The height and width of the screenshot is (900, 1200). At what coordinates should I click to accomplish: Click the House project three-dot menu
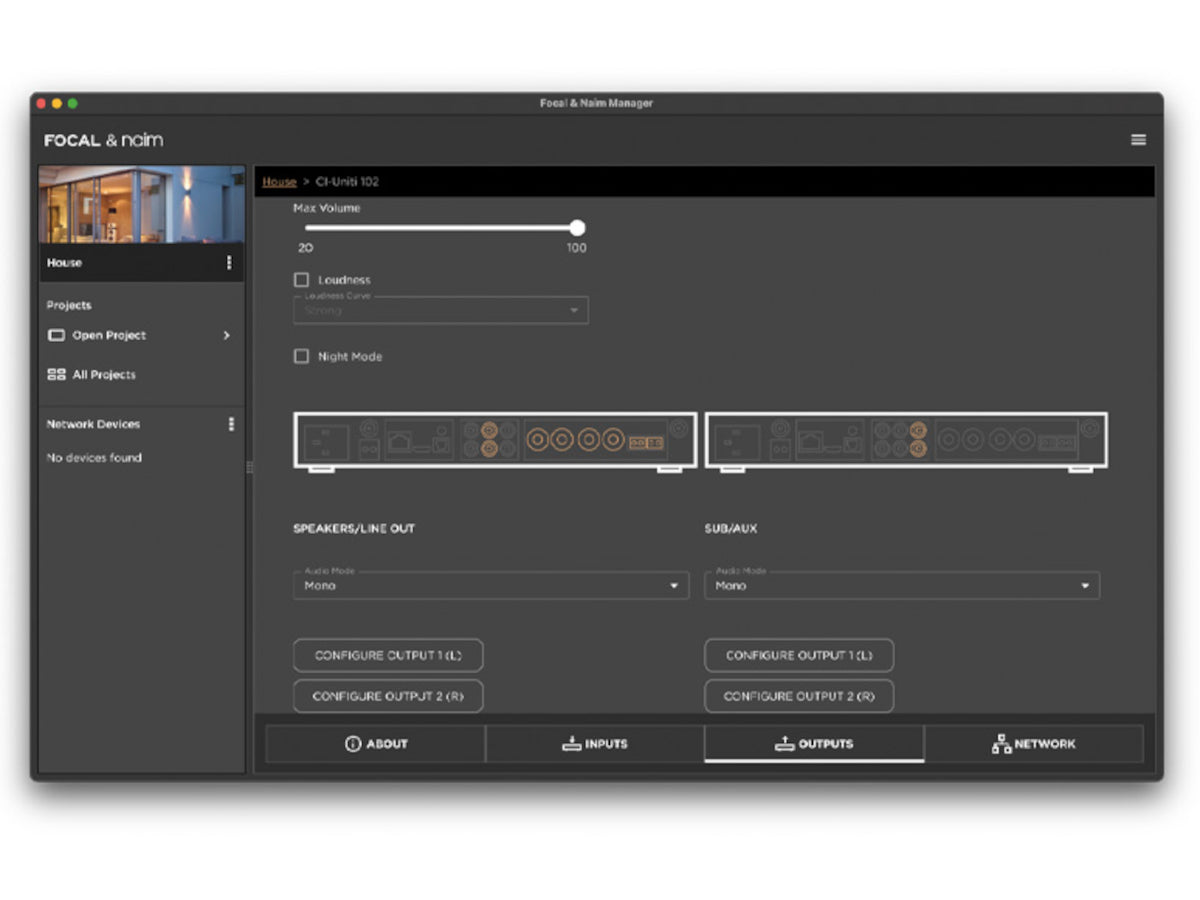pyautogui.click(x=229, y=263)
